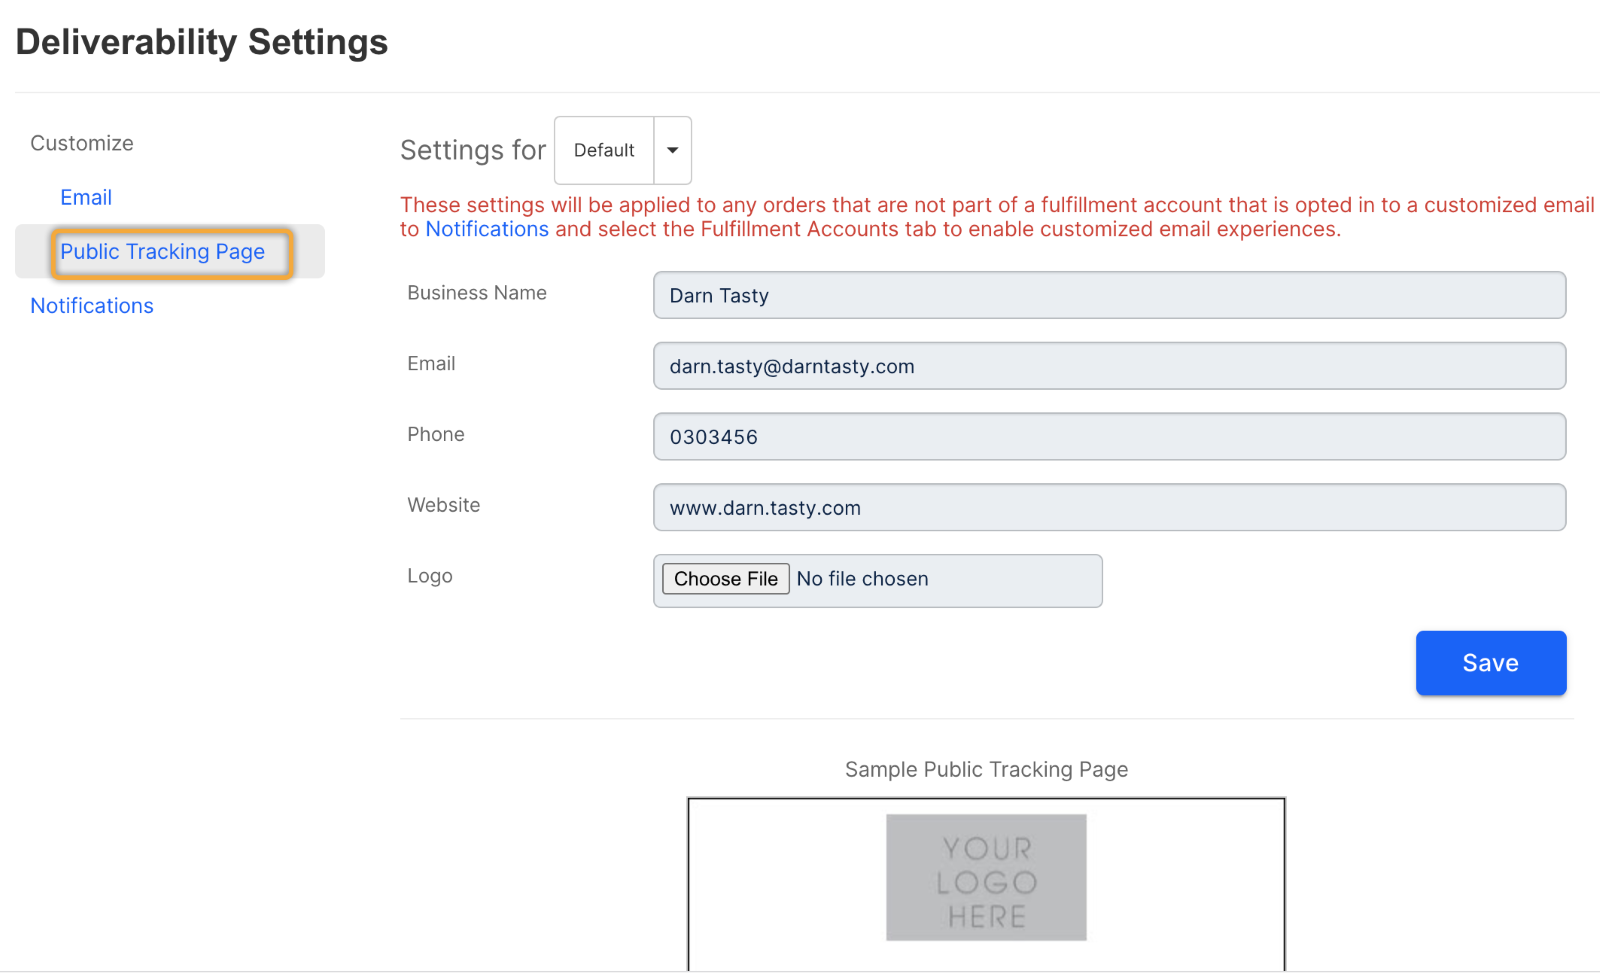Click the Business Name field label

(x=477, y=293)
